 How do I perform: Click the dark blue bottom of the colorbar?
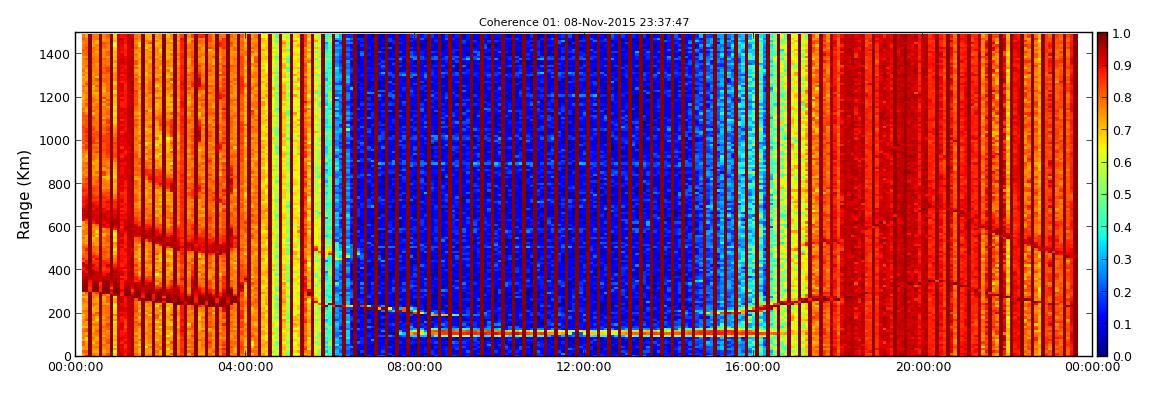coord(1102,347)
